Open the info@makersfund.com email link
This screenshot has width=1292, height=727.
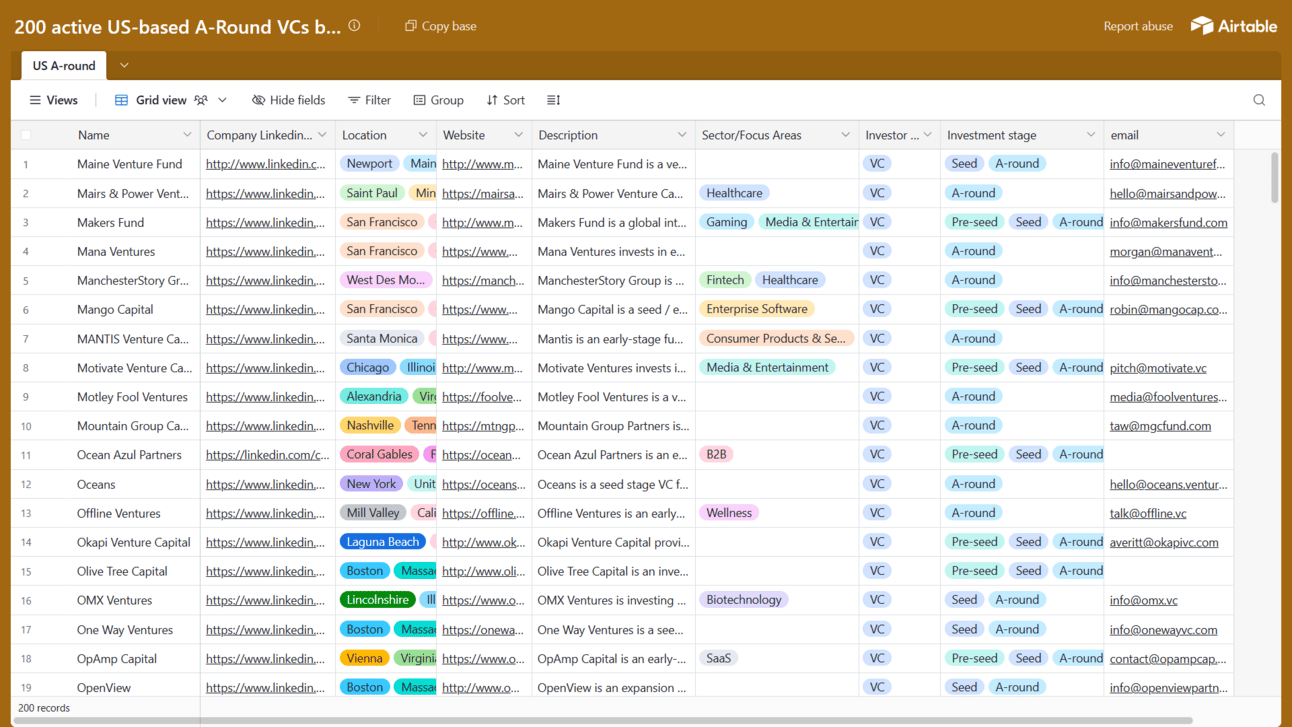[1166, 222]
